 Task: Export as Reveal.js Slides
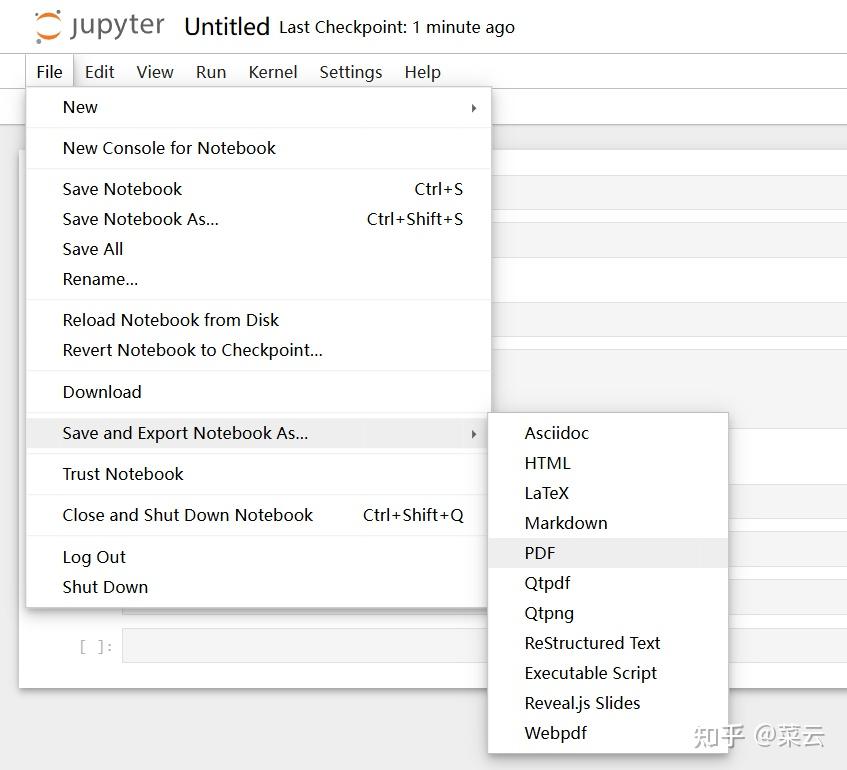(583, 702)
